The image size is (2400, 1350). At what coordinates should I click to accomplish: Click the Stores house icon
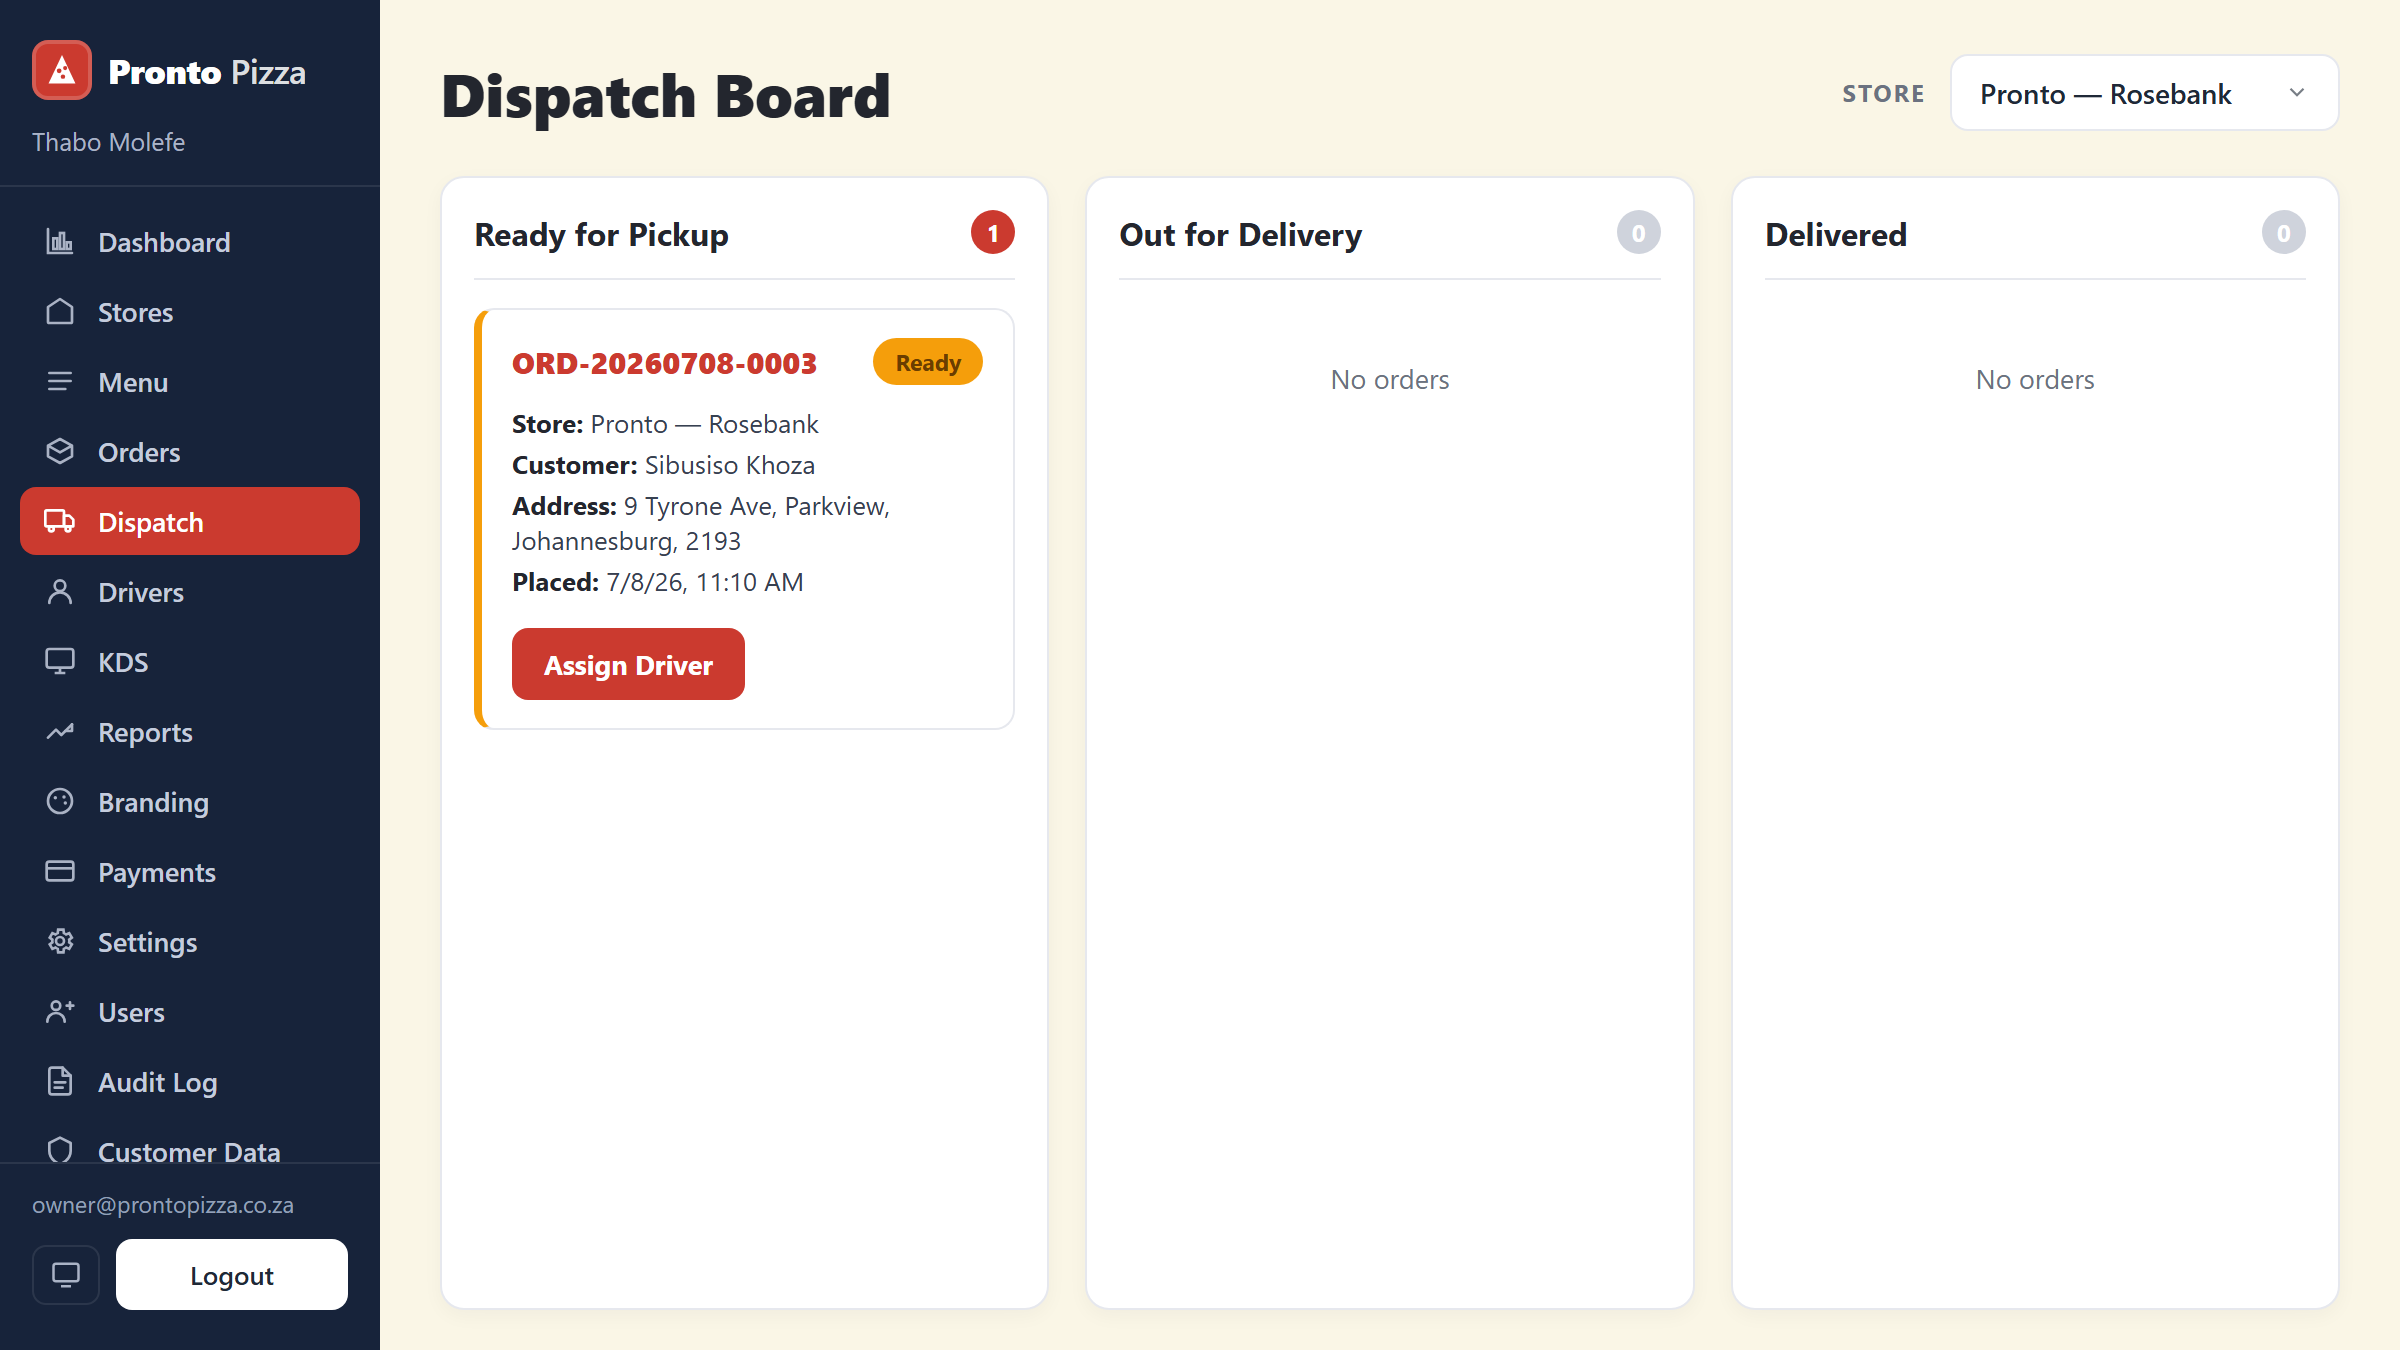point(60,312)
